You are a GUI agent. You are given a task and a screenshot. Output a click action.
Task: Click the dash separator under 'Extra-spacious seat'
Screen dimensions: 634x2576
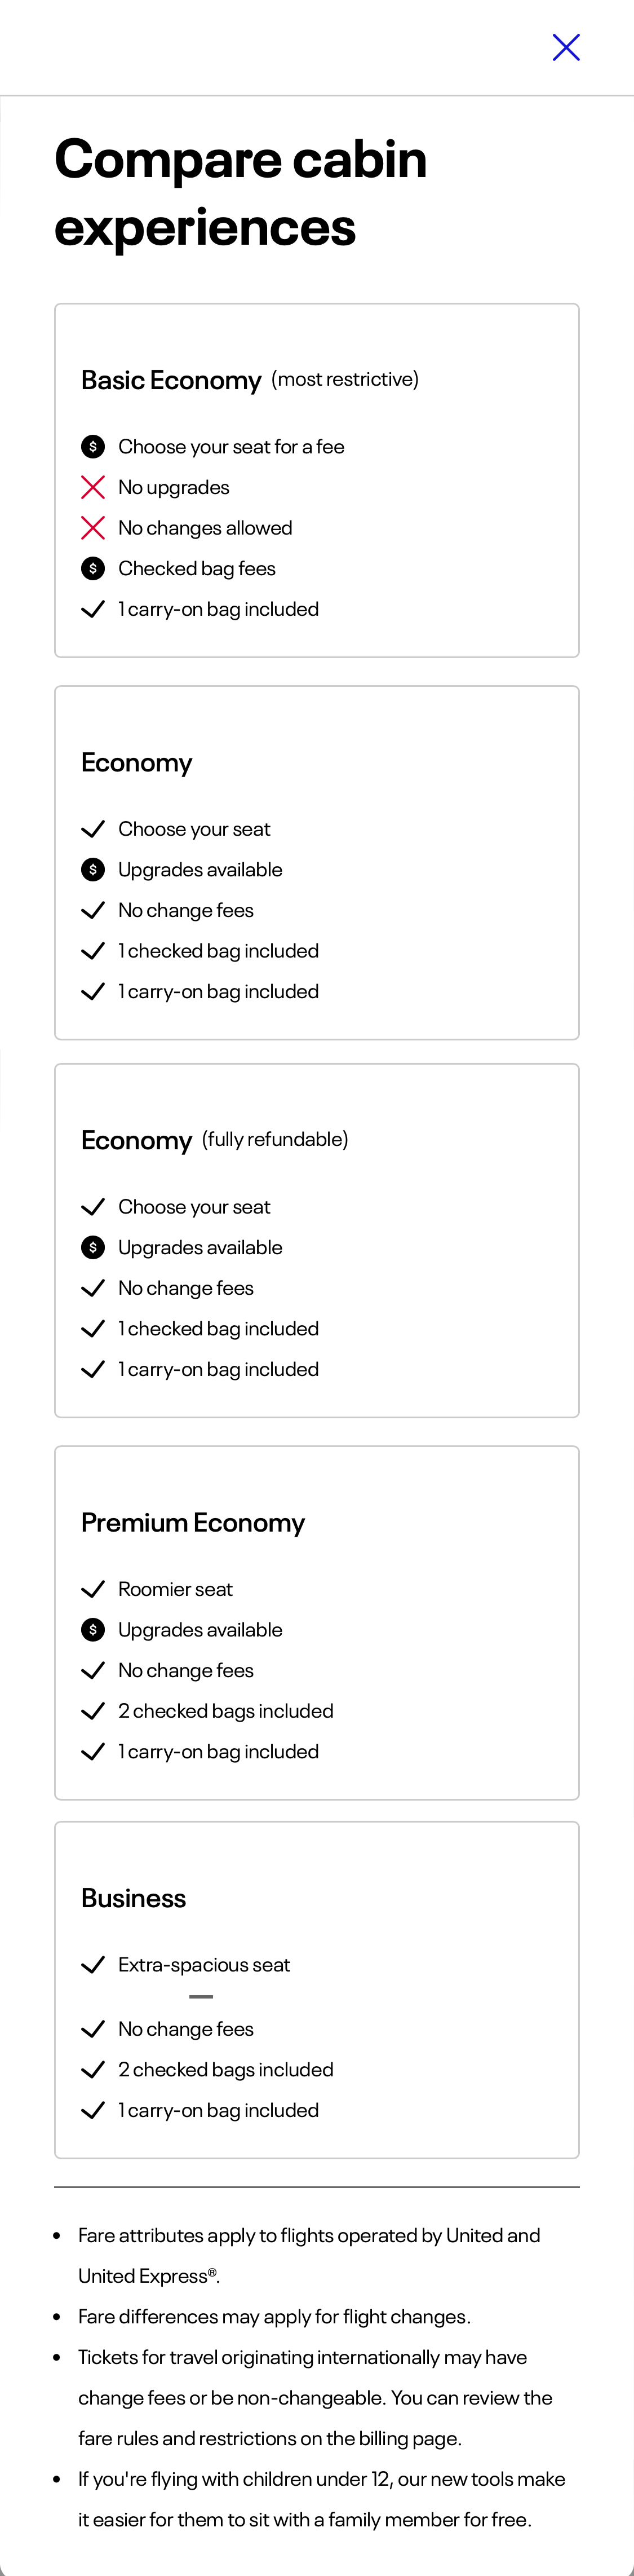point(200,1996)
